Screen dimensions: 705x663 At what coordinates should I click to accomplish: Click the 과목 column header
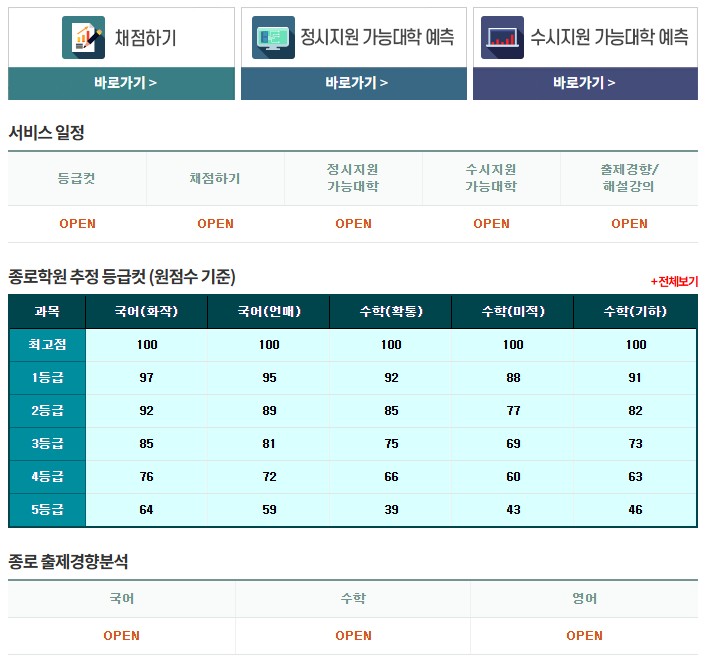47,311
